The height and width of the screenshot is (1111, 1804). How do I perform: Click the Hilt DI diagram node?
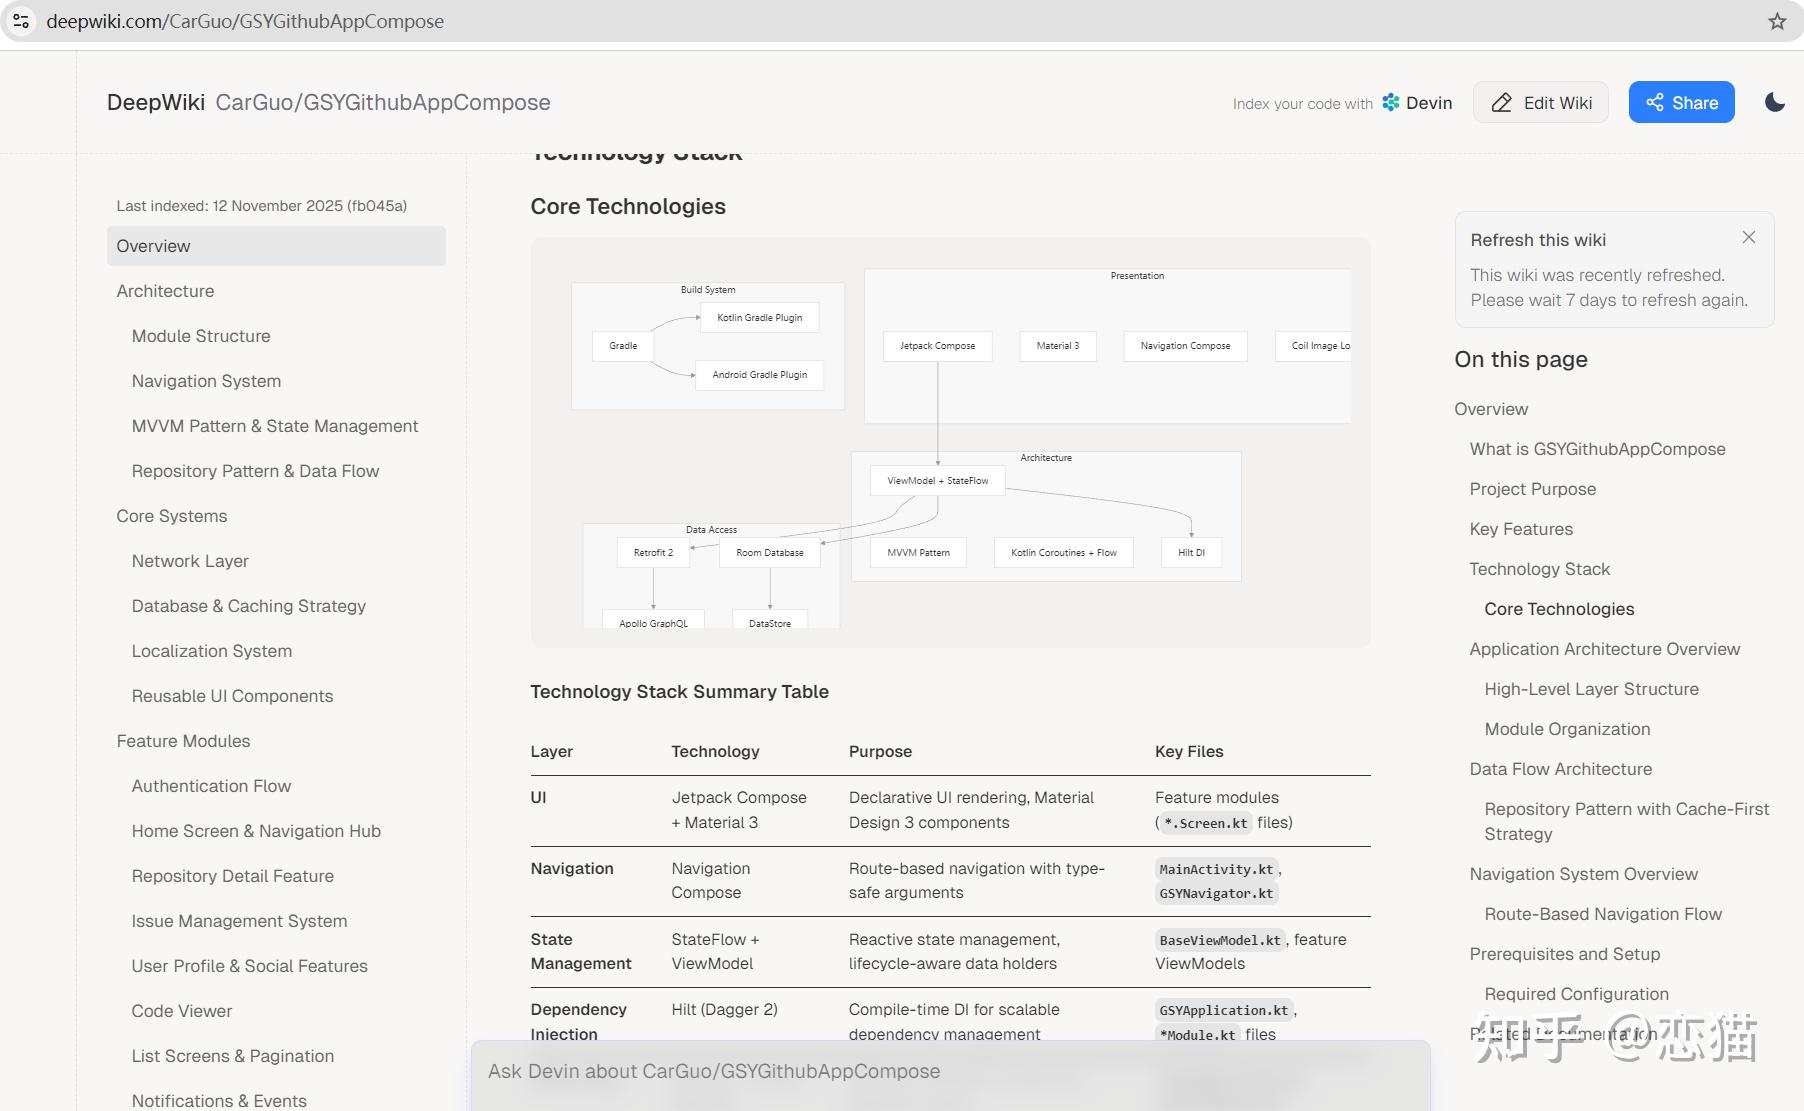click(x=1191, y=552)
